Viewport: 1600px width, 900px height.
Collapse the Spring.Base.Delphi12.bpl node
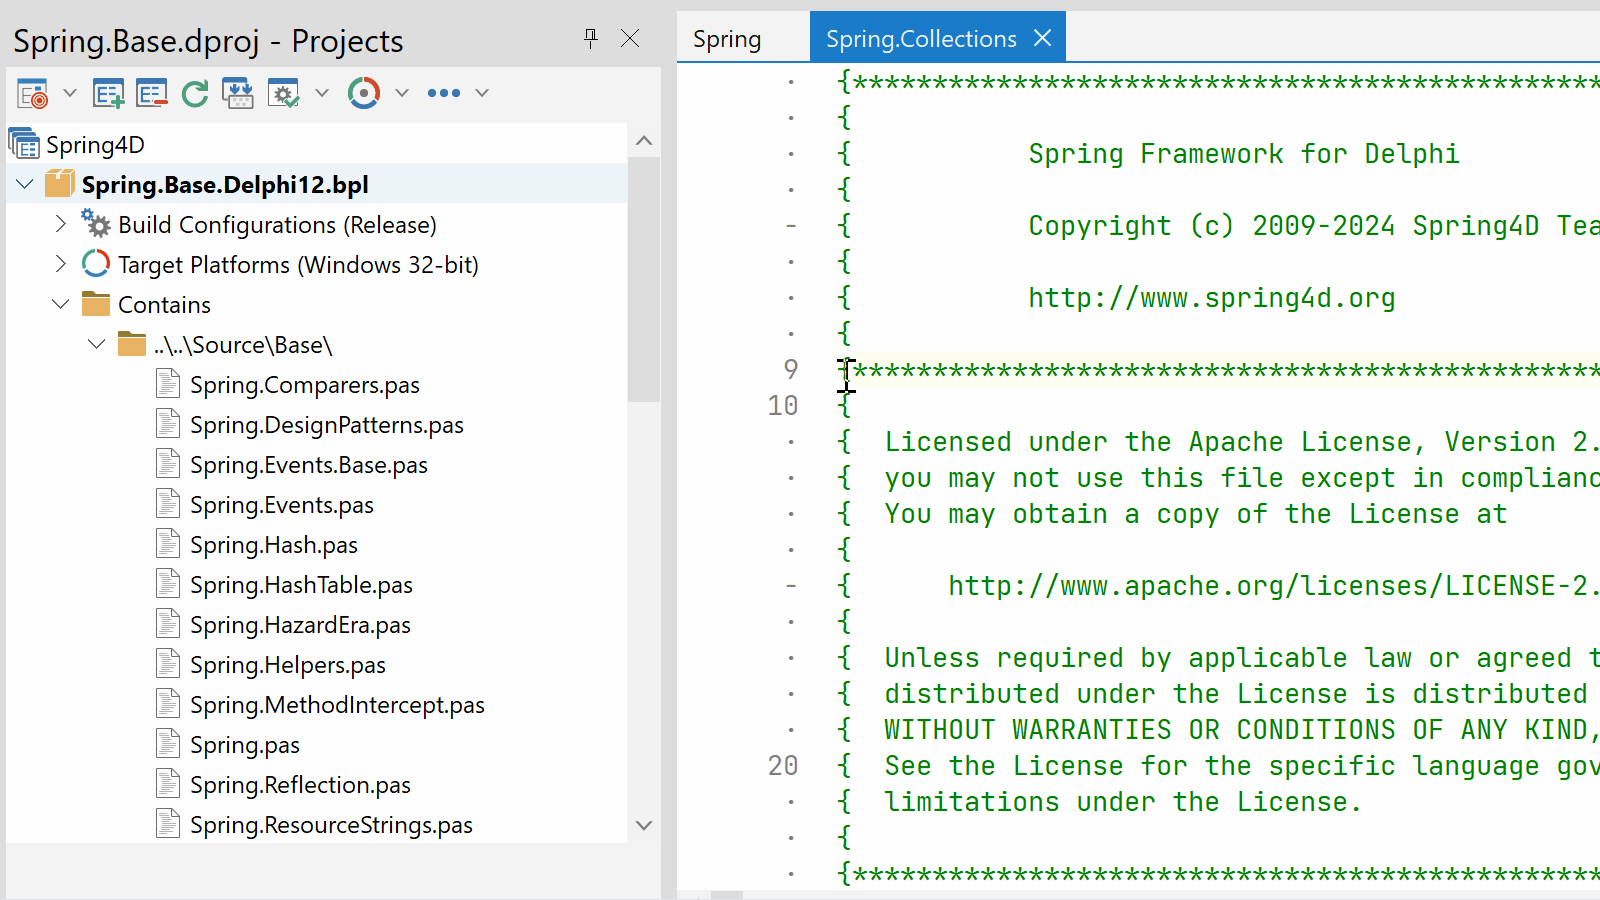pos(25,184)
